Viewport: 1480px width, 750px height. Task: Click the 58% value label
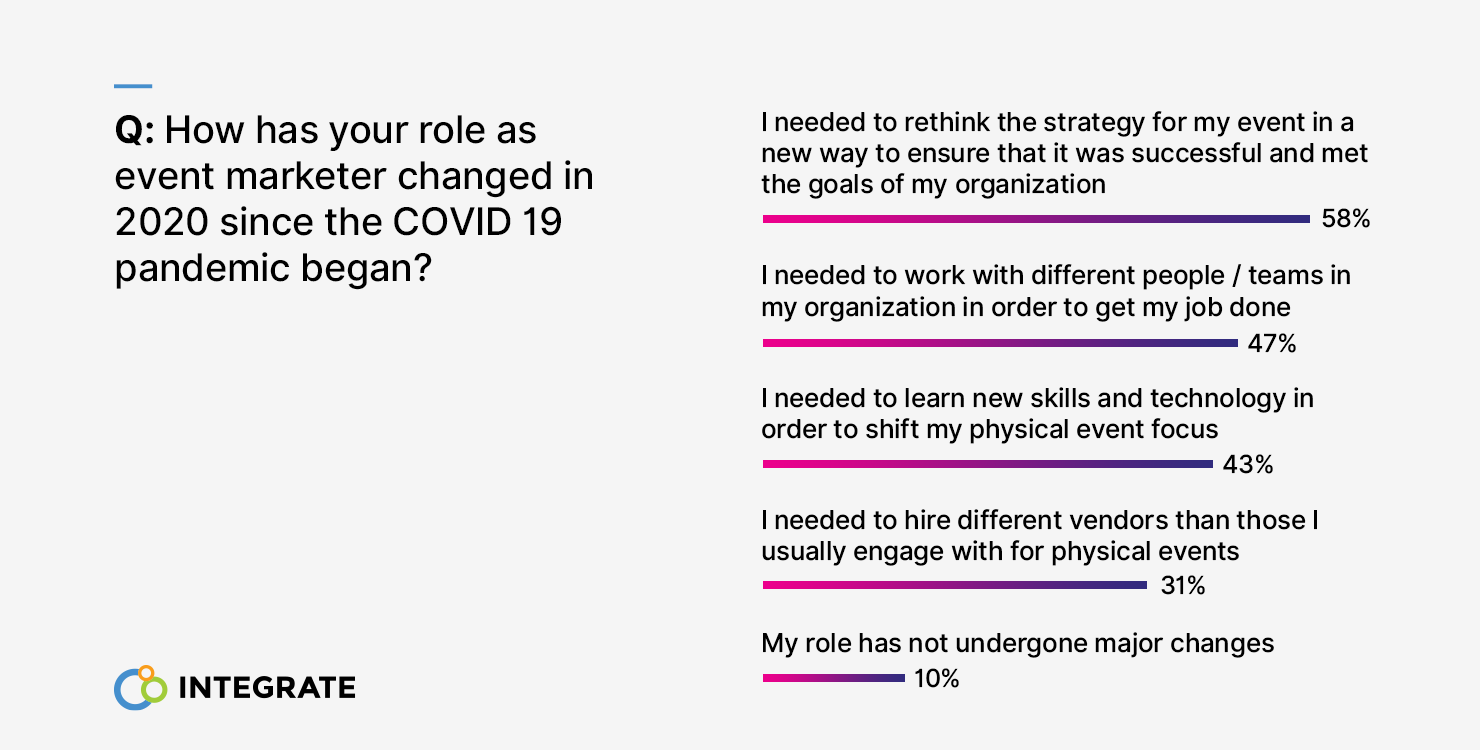click(1345, 219)
